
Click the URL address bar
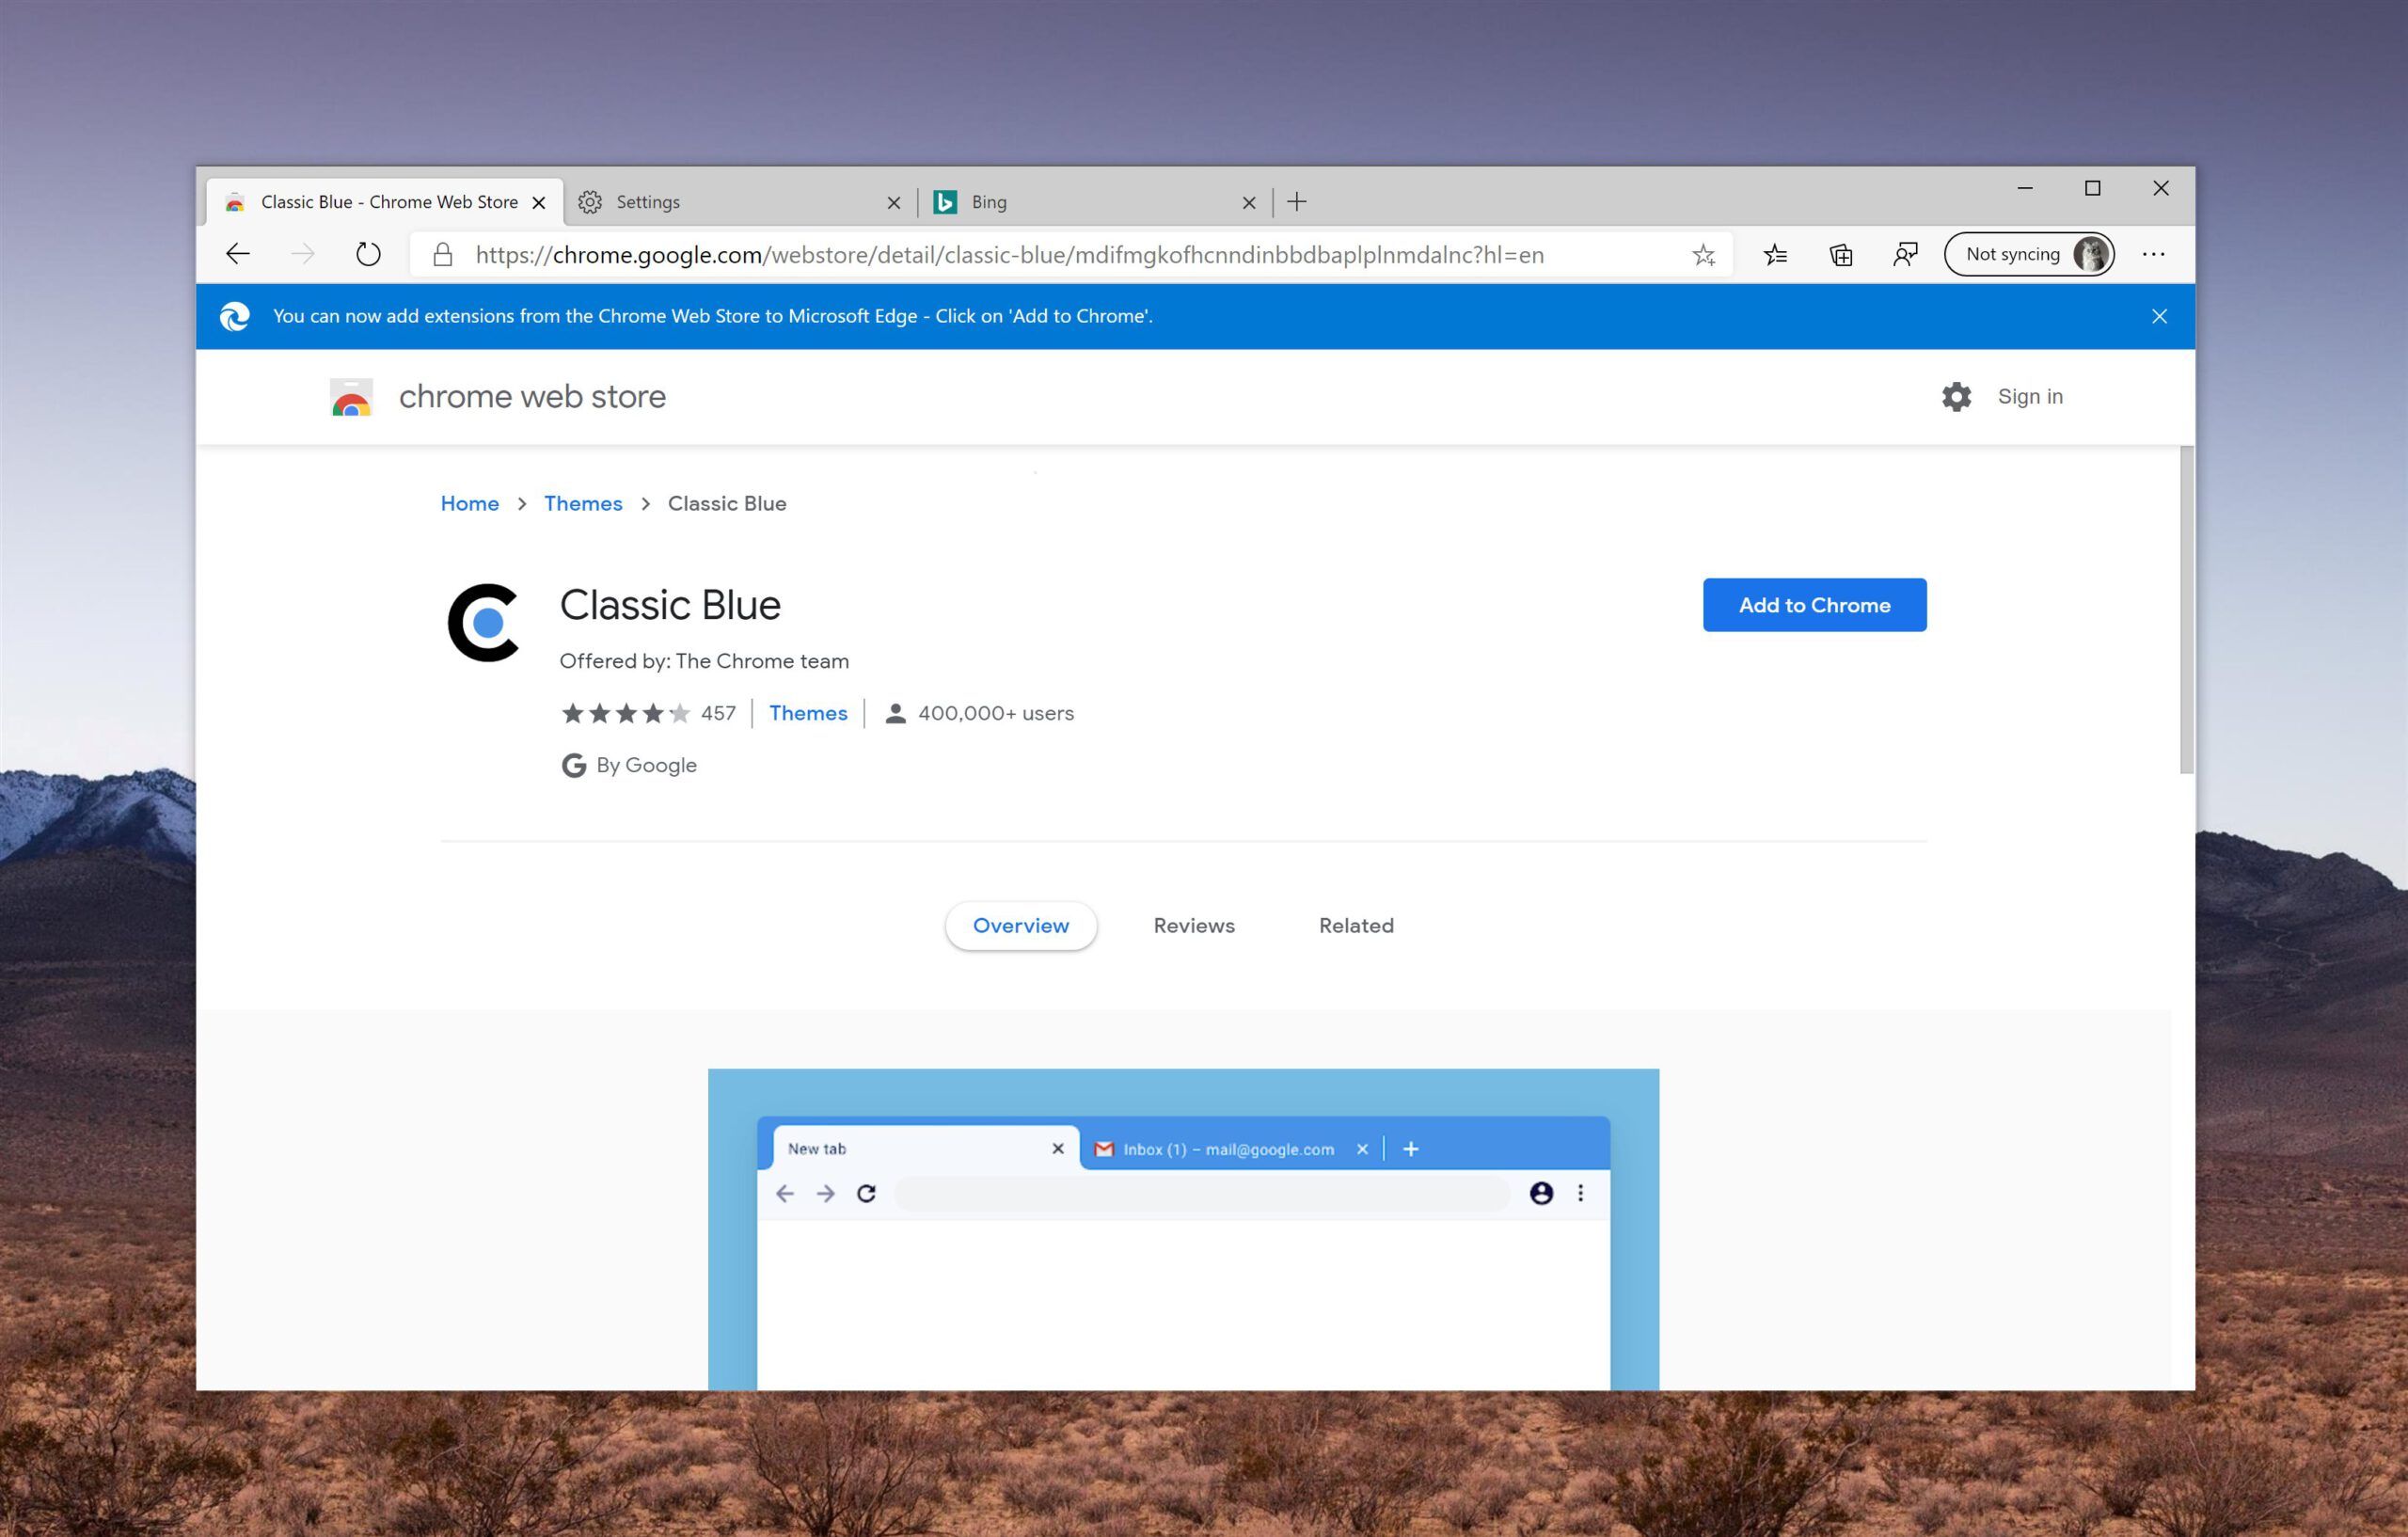click(1070, 255)
